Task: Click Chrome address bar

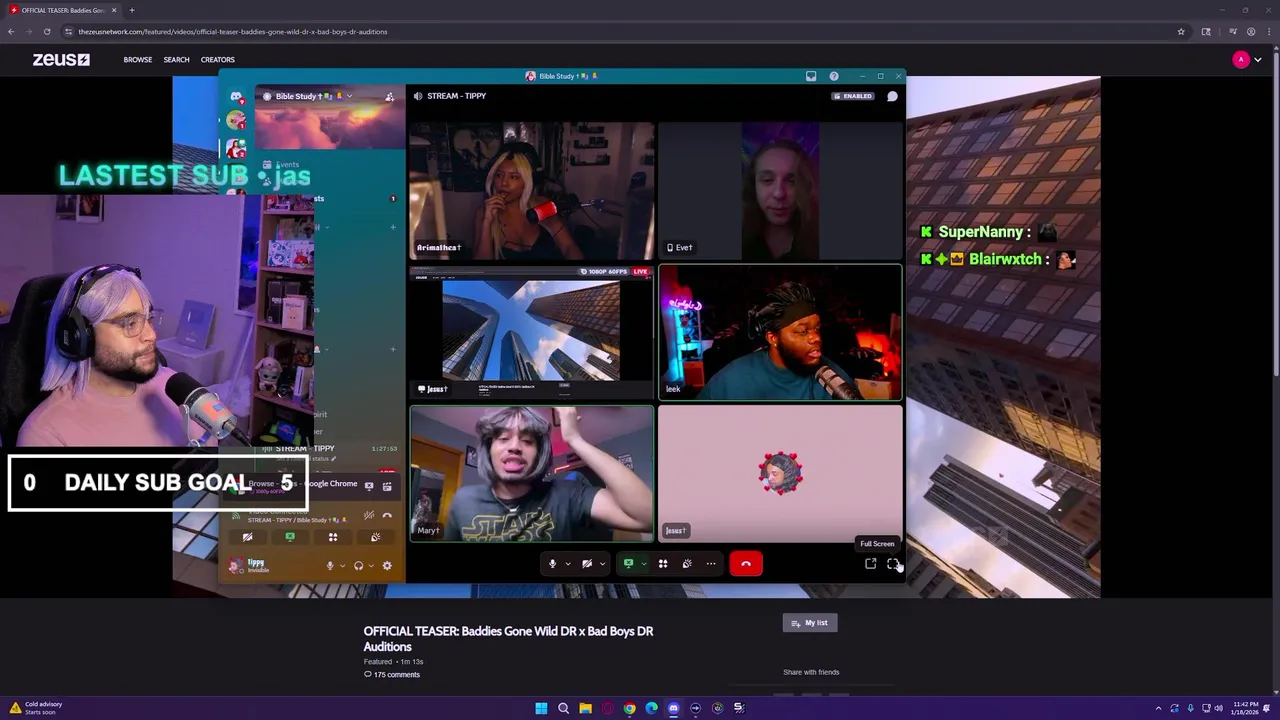Action: 620,31
